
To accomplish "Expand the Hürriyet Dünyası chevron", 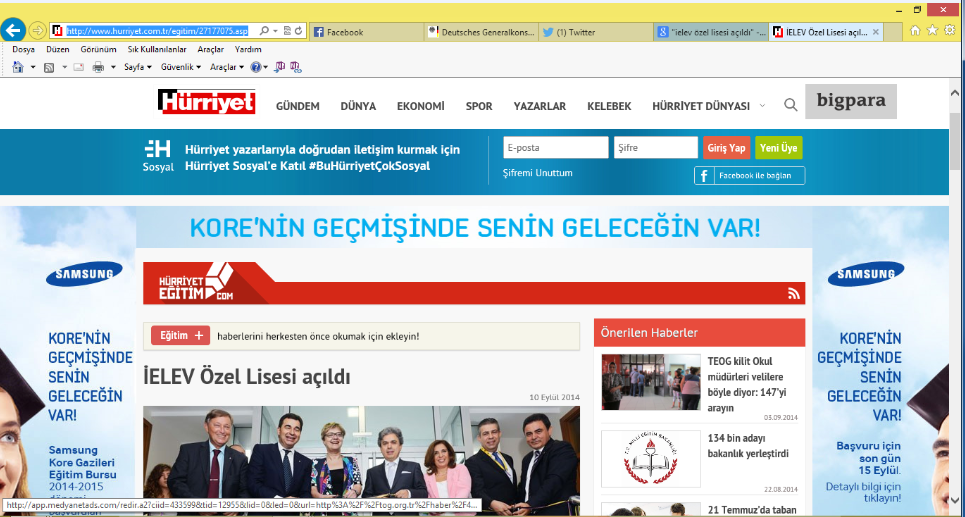I will [763, 106].
